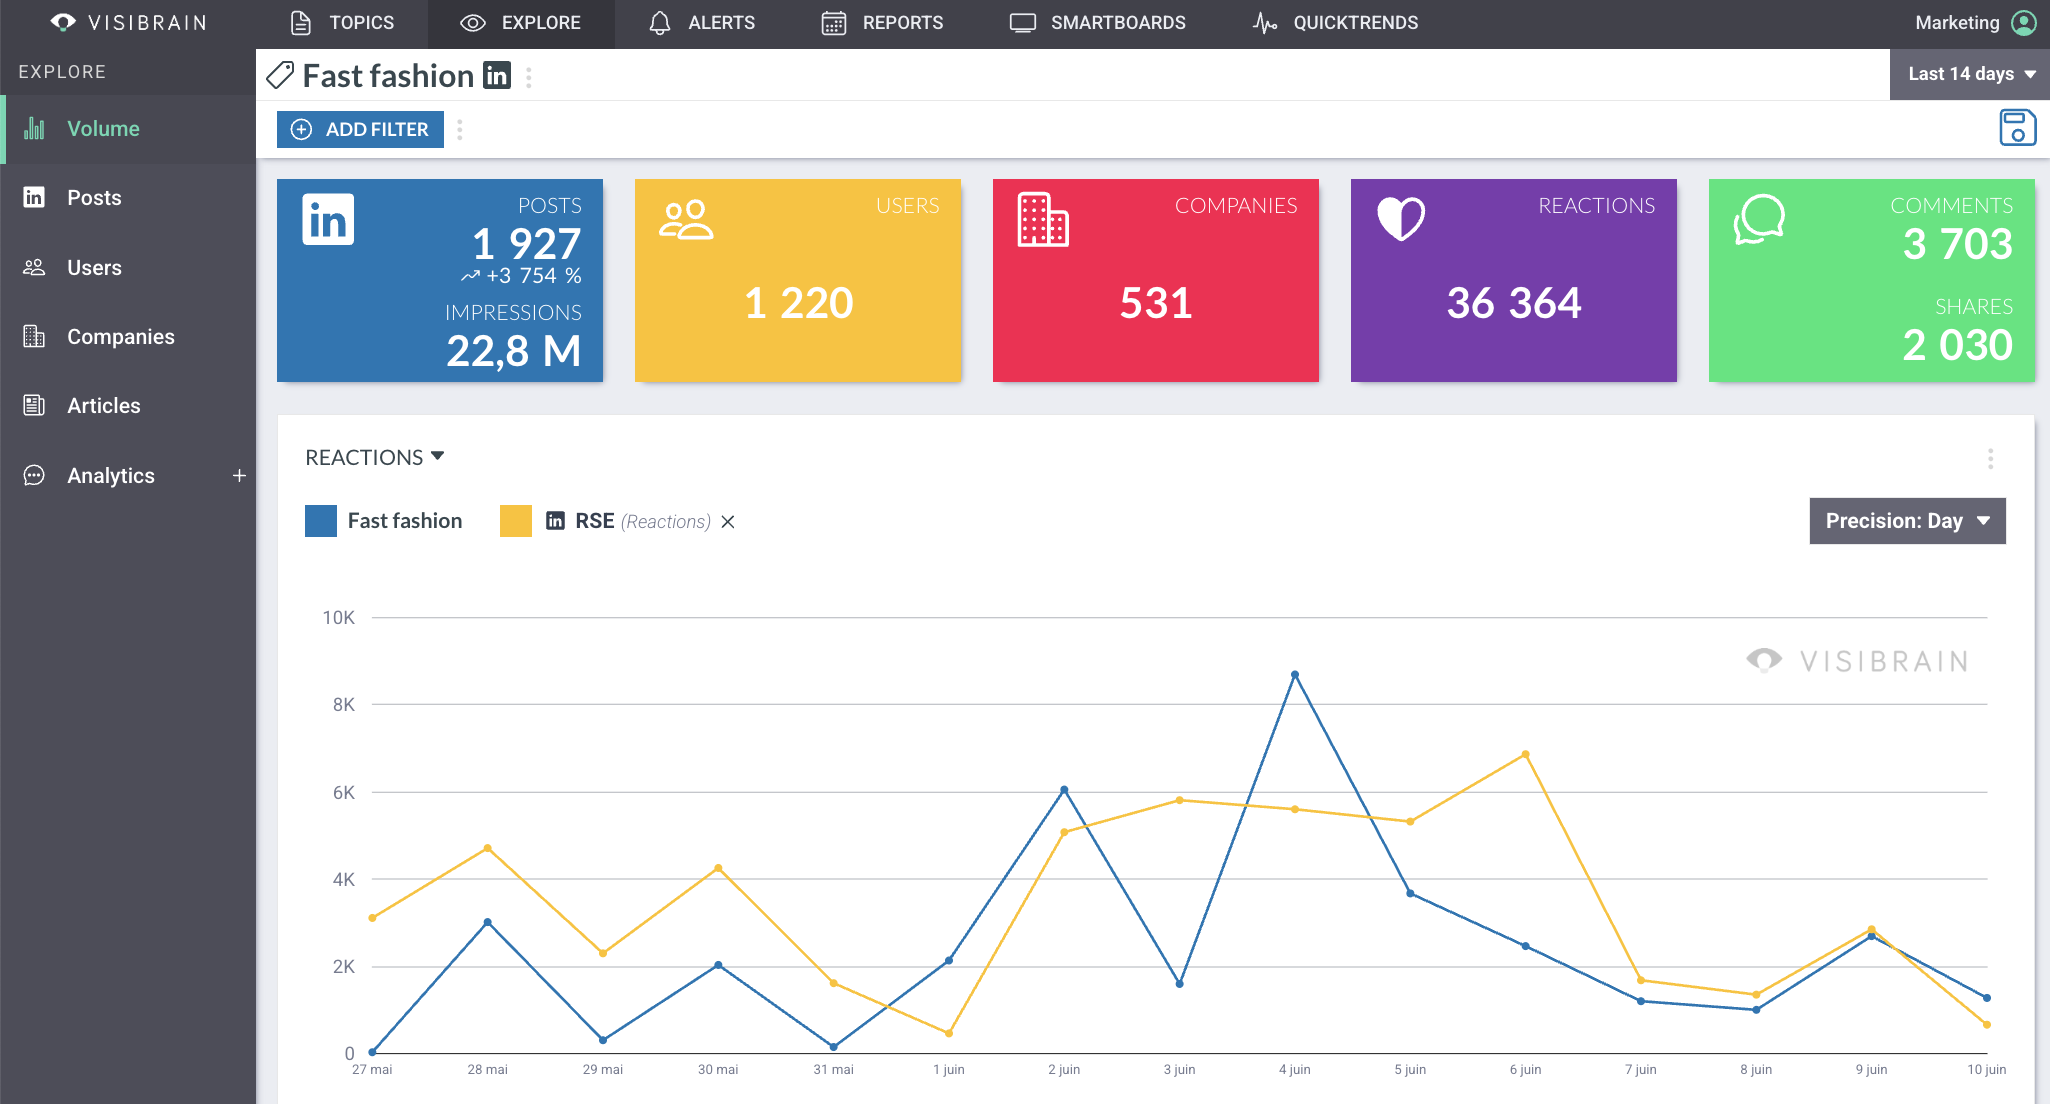Click the Impressions value 22,8 M
The image size is (2050, 1104).
[x=513, y=351]
